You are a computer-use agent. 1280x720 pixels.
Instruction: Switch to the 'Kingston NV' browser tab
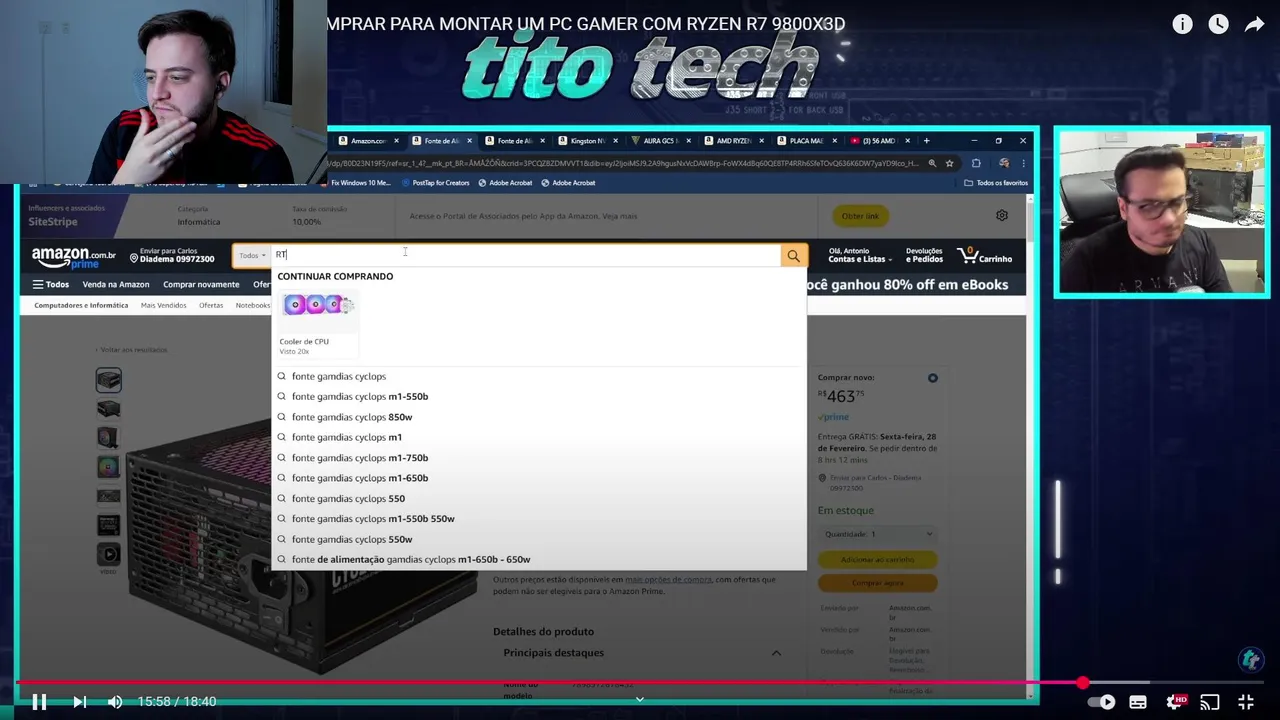[x=587, y=141]
